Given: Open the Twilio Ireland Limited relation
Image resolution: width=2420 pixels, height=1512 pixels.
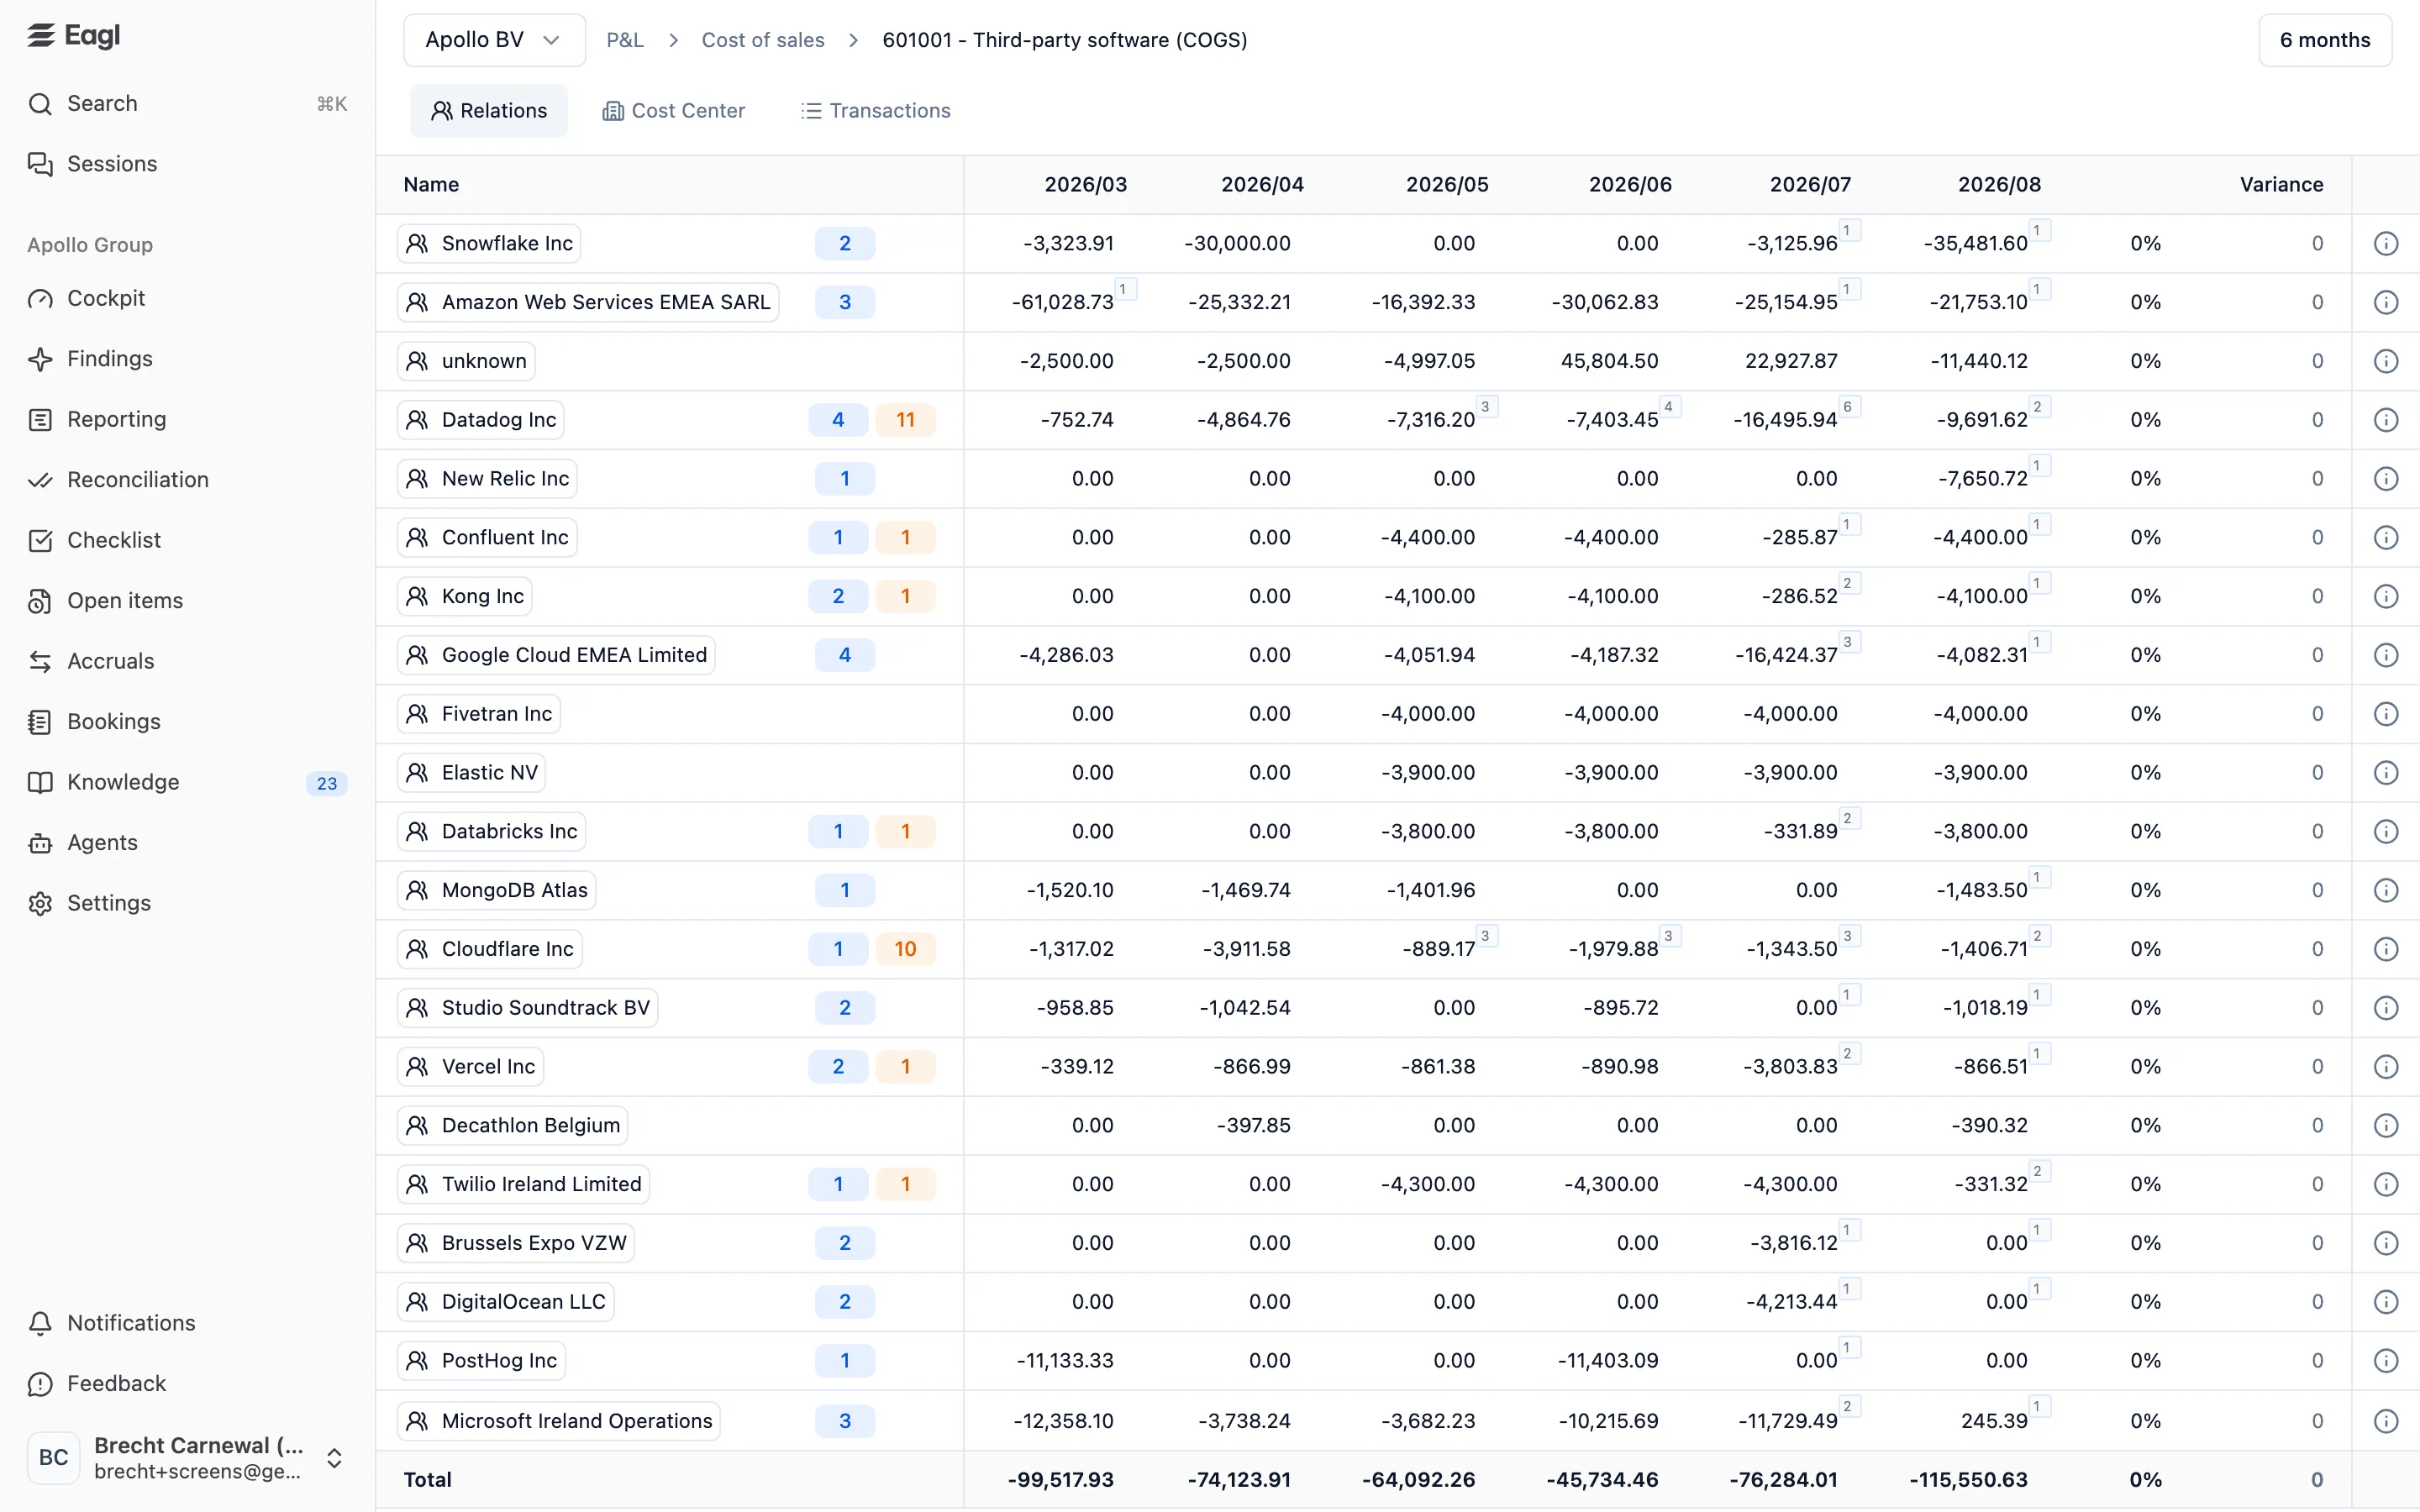Looking at the screenshot, I should 523,1184.
